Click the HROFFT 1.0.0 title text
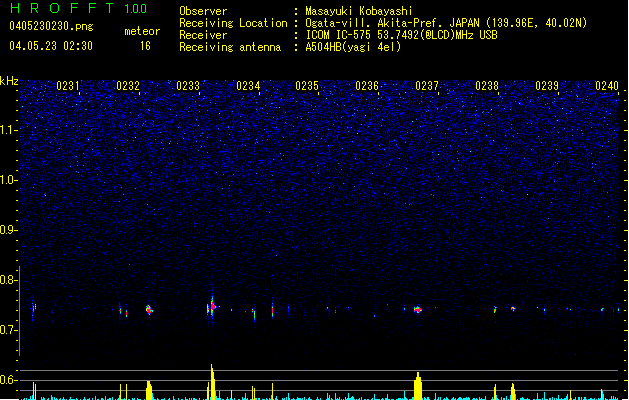Viewport: 629px width, 400px height. (x=78, y=8)
